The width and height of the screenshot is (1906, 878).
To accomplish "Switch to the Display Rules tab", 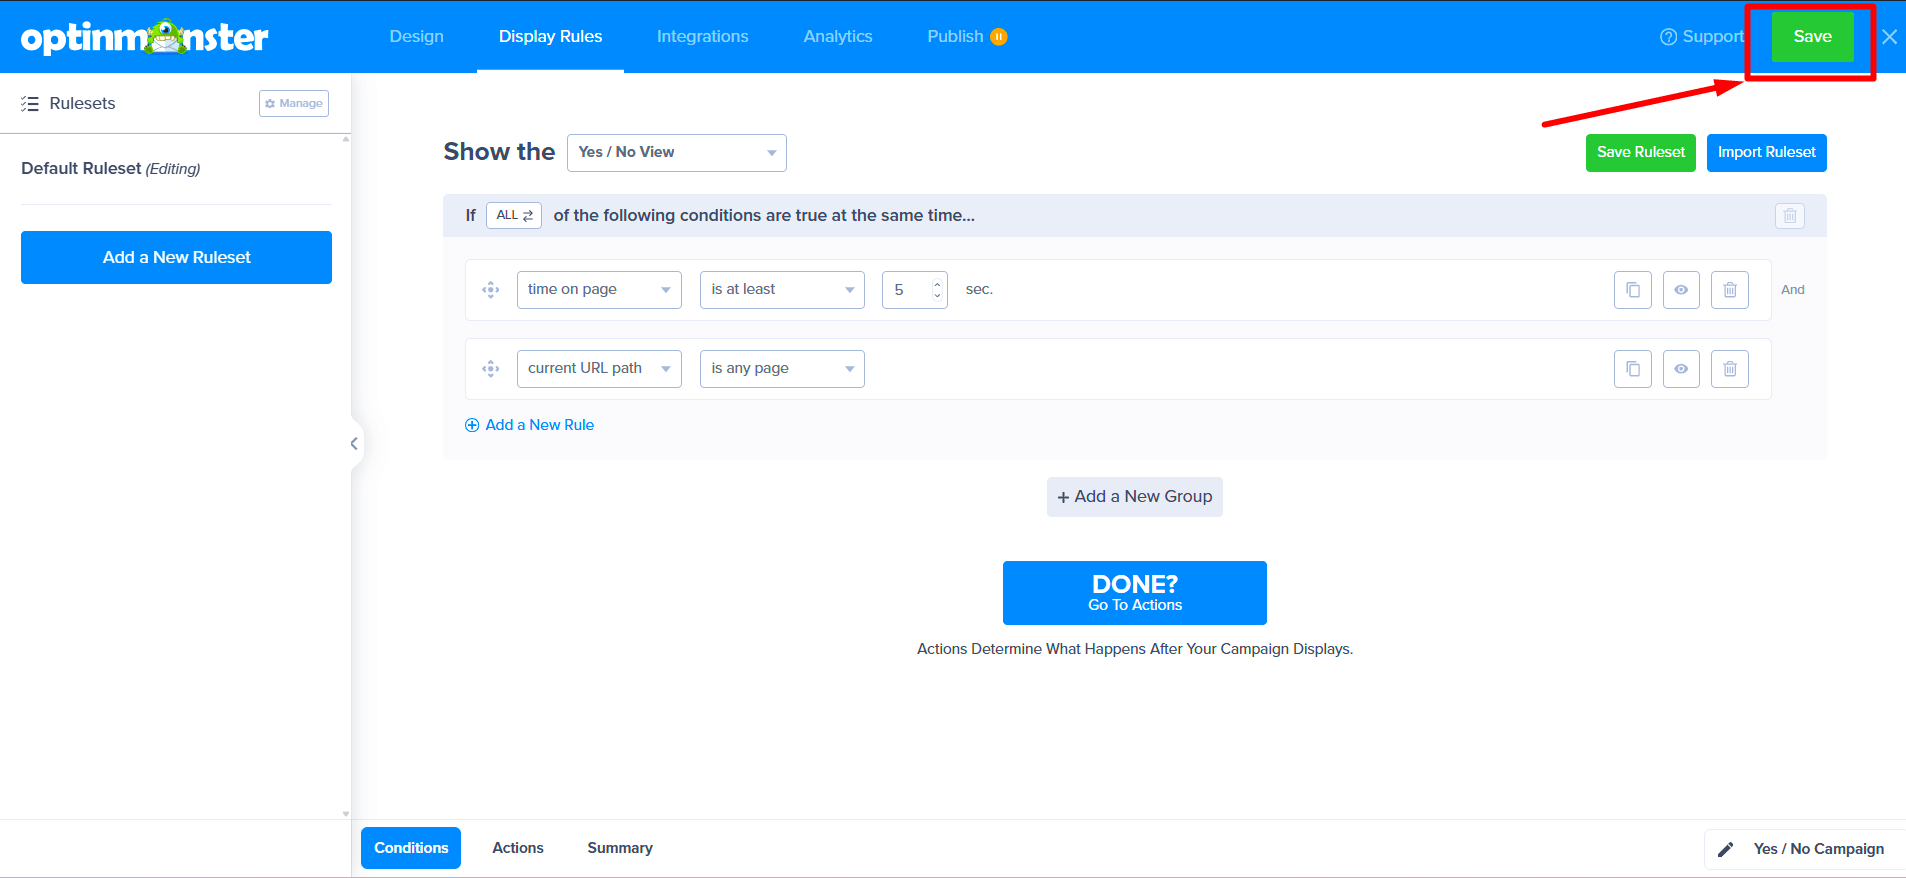I will pyautogui.click(x=550, y=37).
